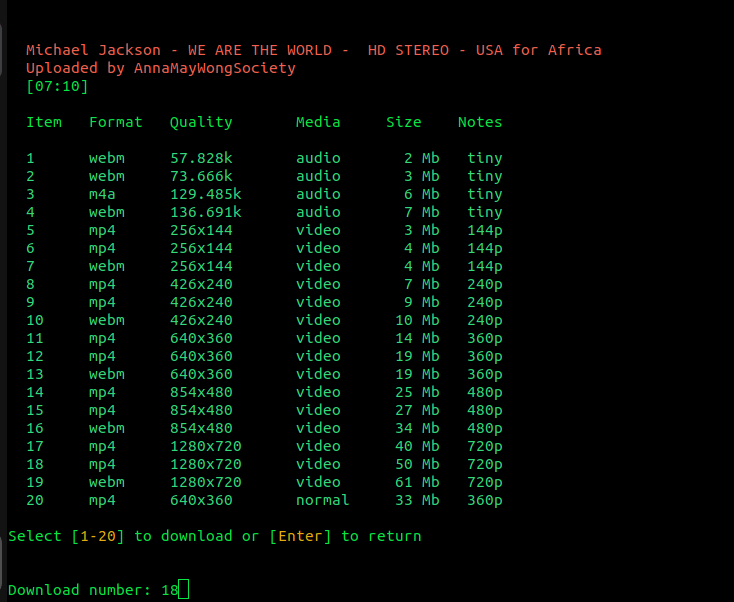The width and height of the screenshot is (734, 602).
Task: Click the "Format" column header
Action: tap(116, 122)
